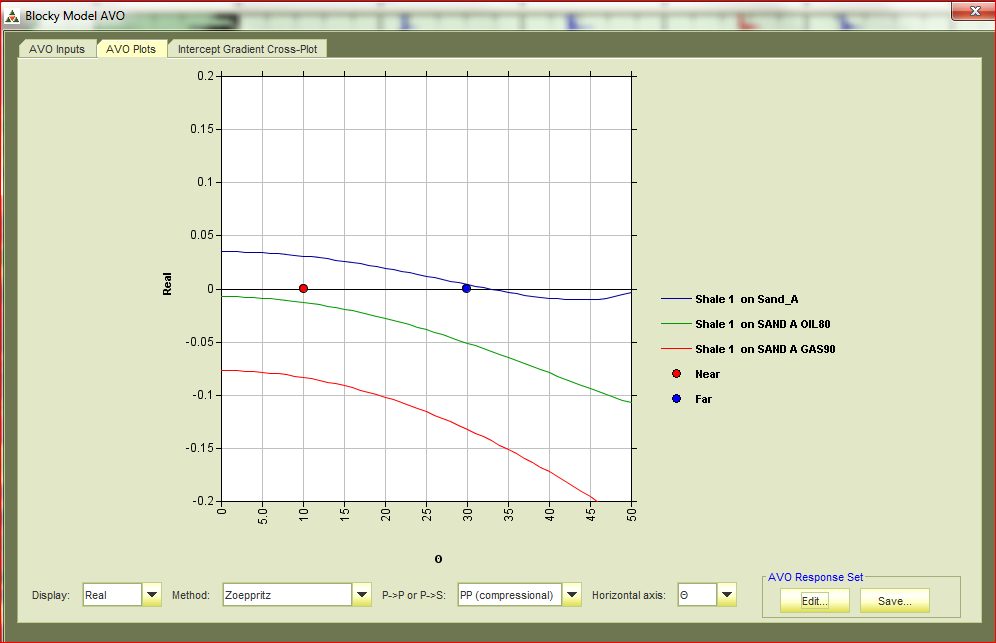Screen dimensions: 996x643
Task: Click the red Near legend dot
Action: 677,374
